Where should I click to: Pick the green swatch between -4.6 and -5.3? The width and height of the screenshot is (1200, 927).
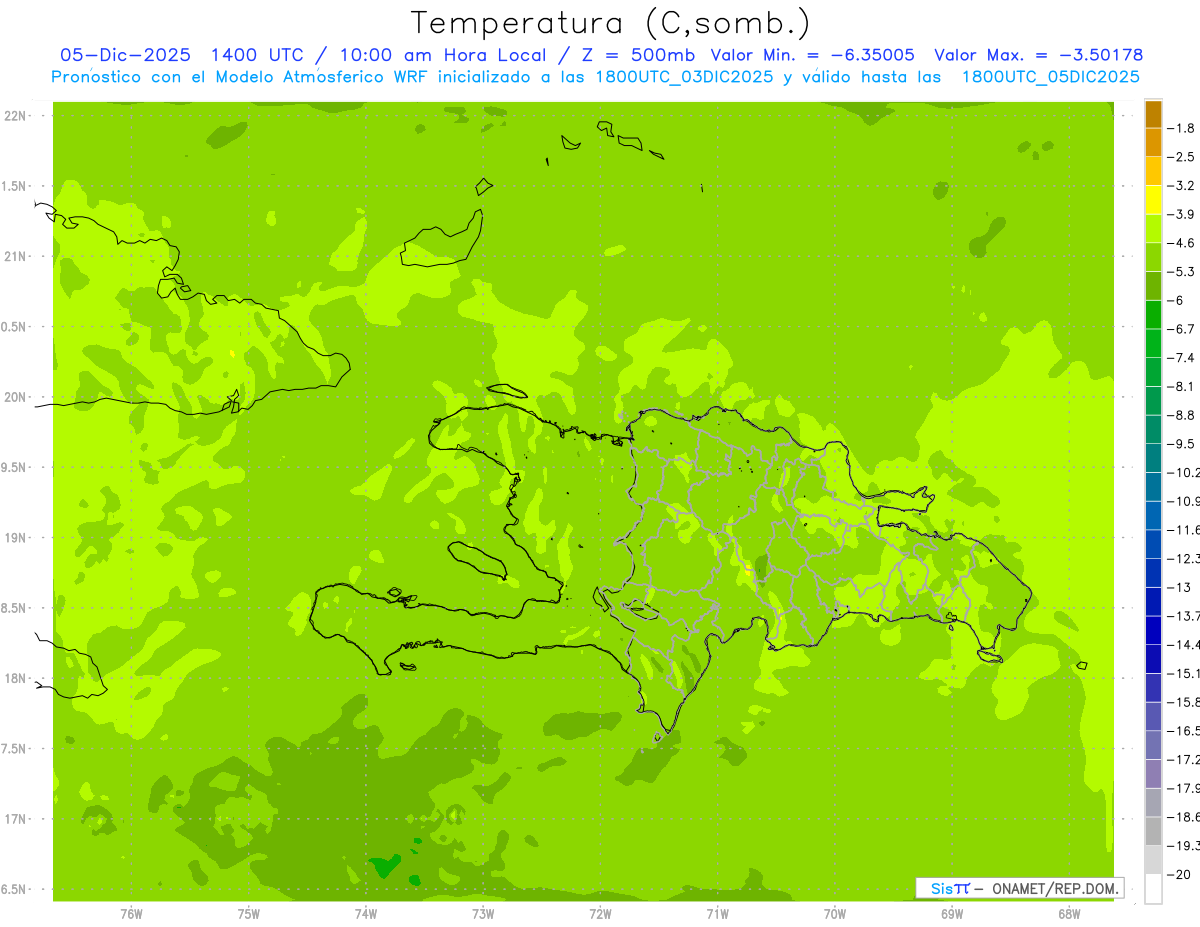1153,257
